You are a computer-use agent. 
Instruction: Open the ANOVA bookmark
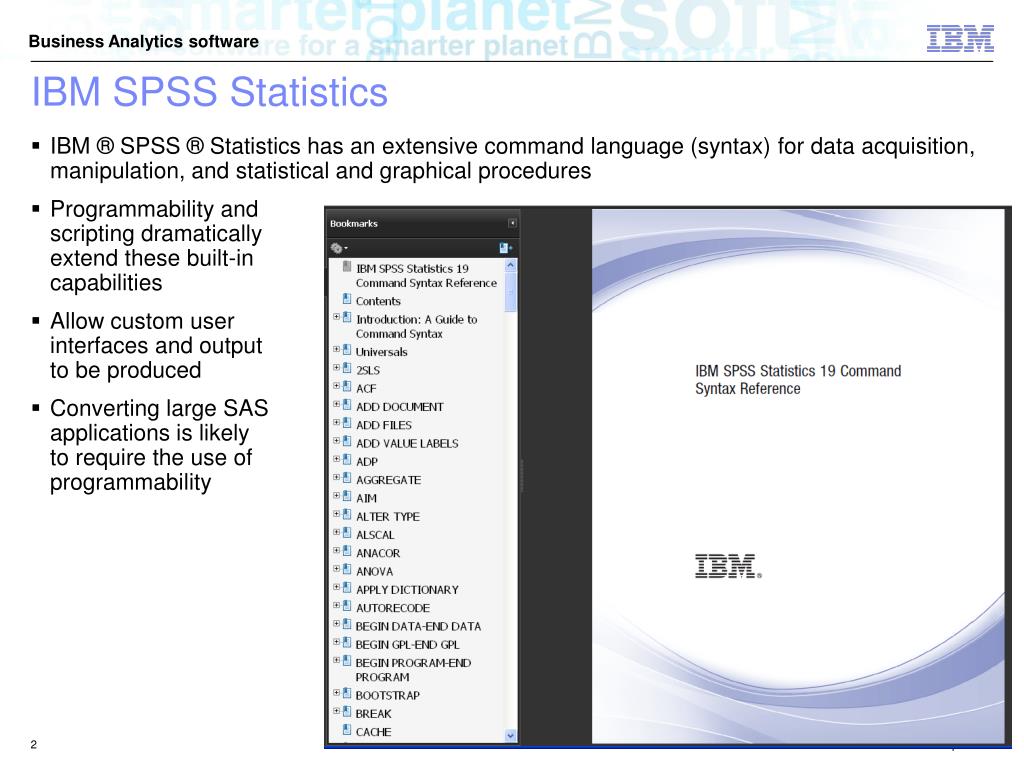pos(374,571)
